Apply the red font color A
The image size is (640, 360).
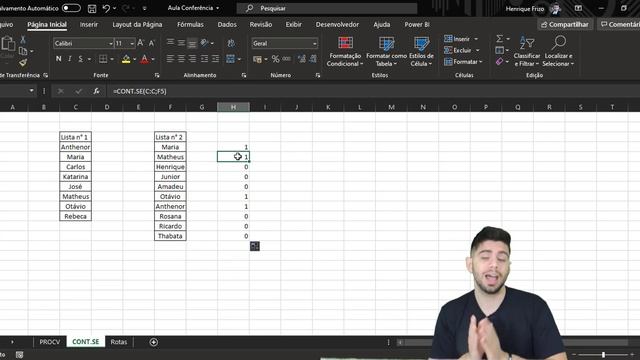(x=144, y=59)
